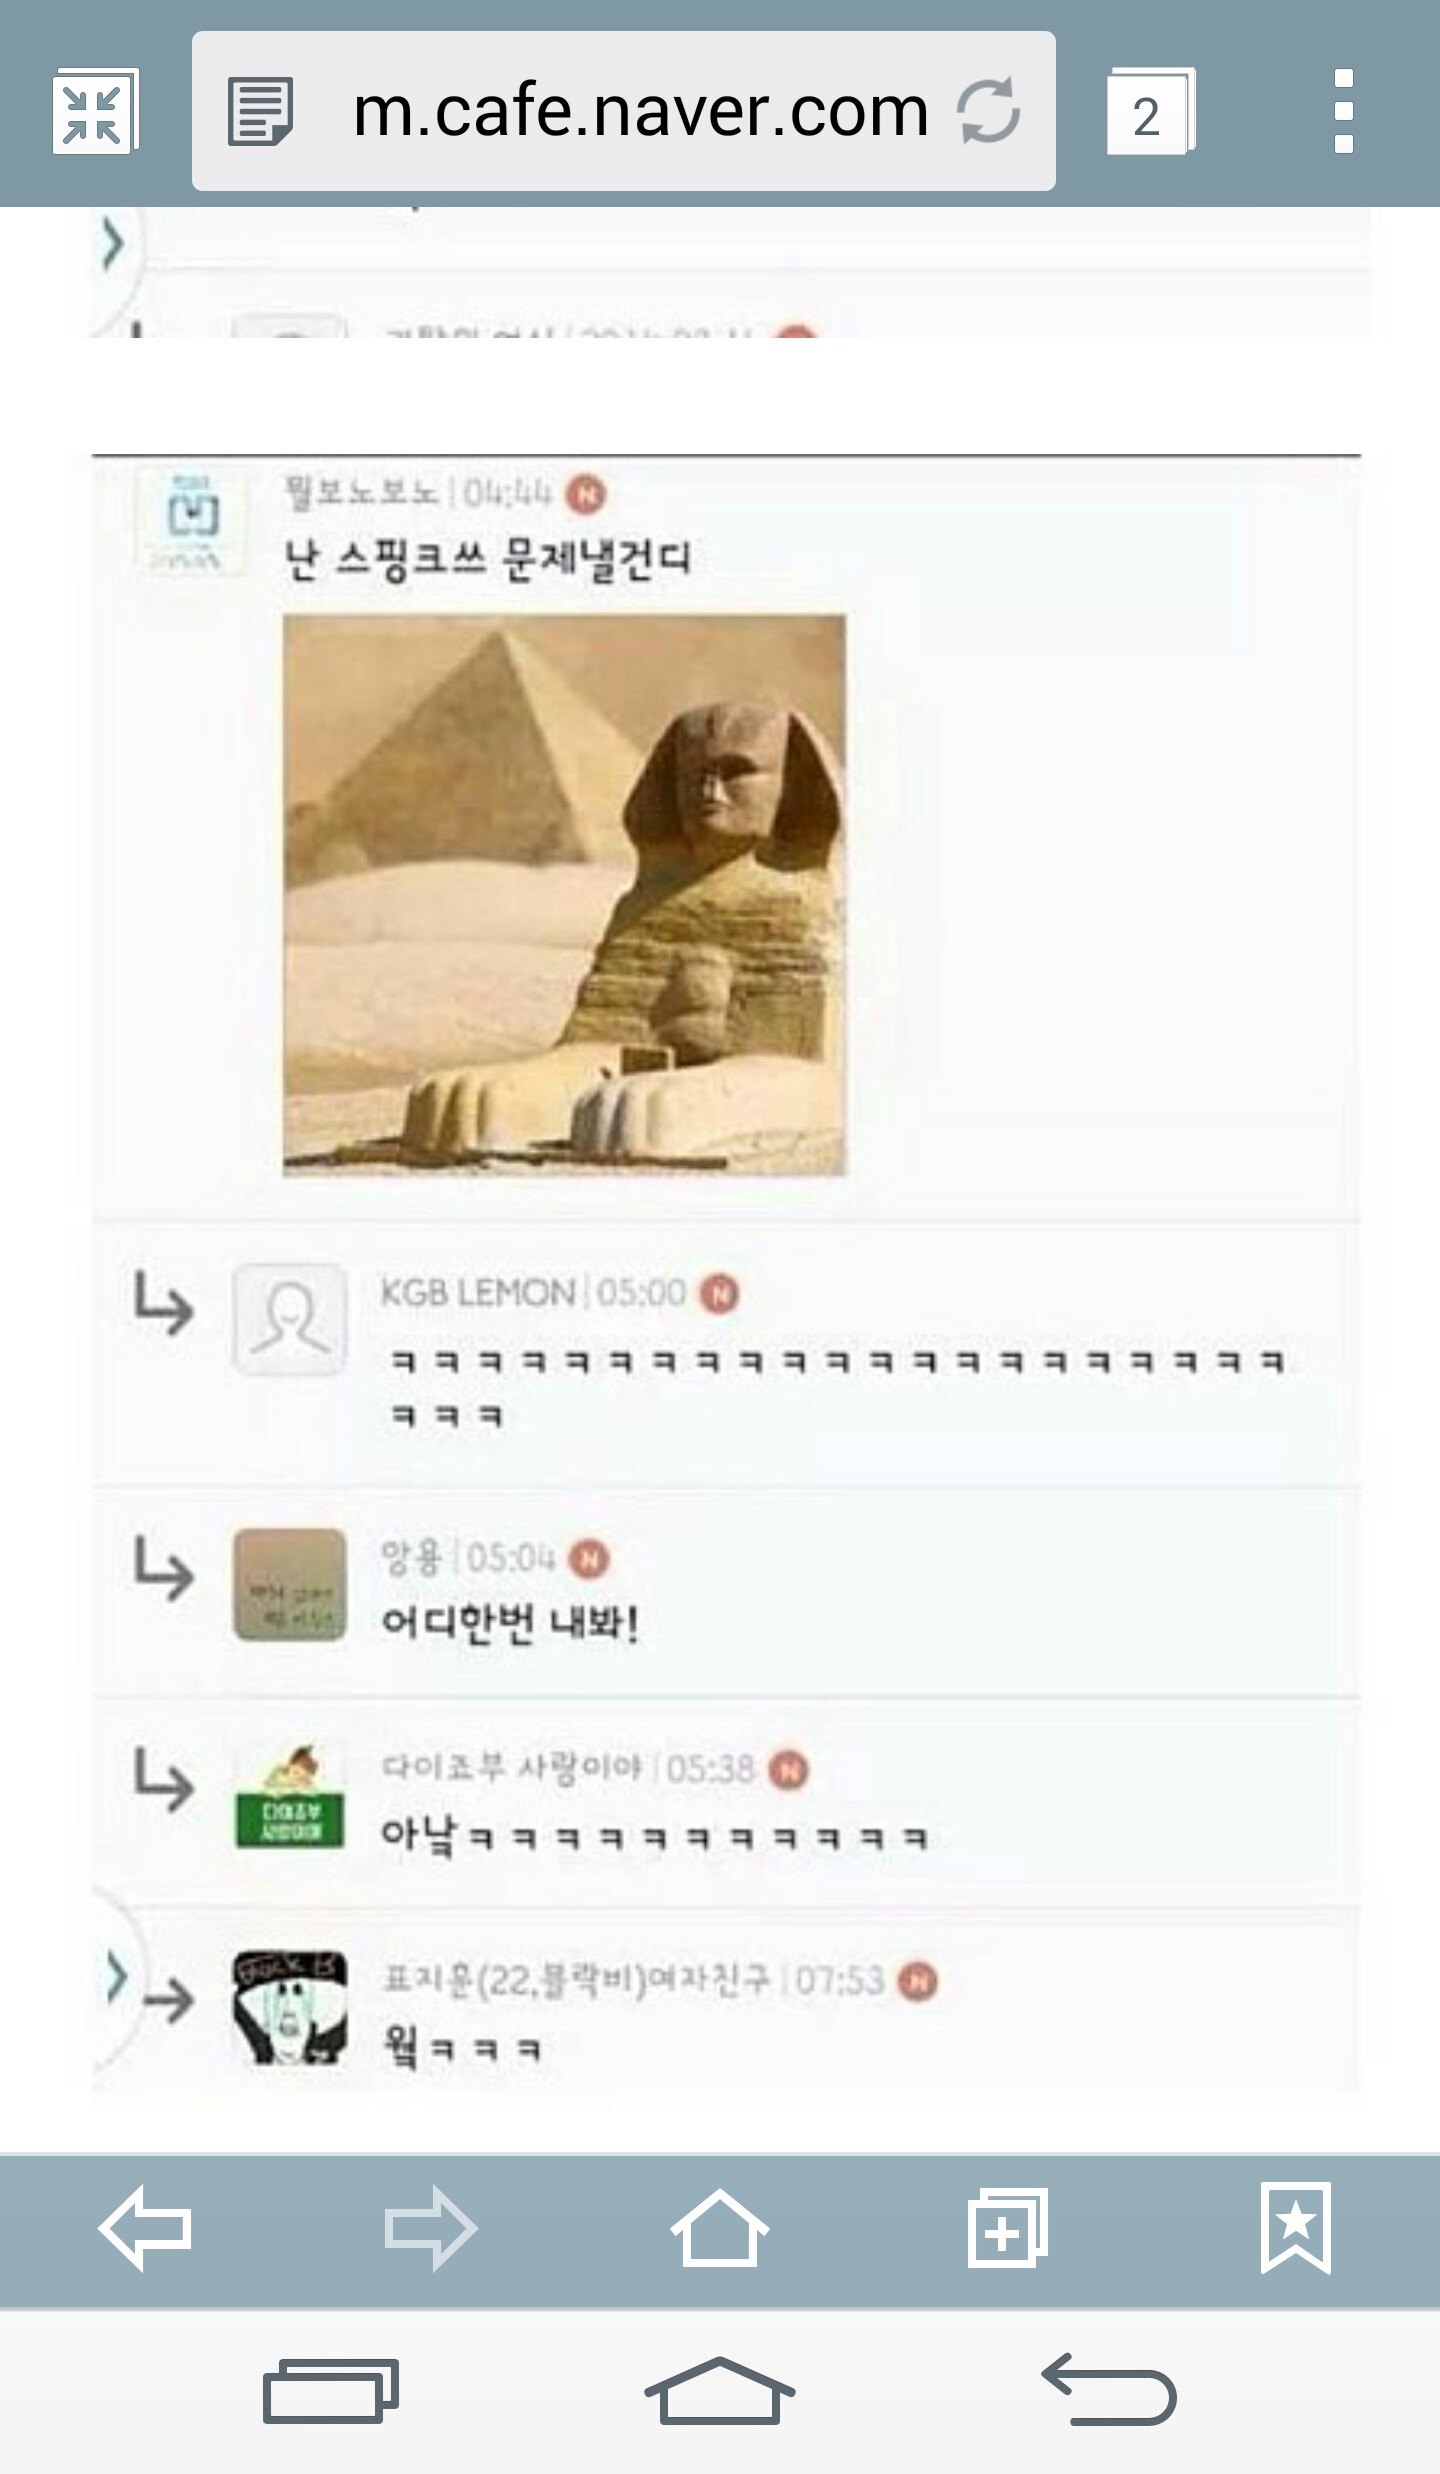
Task: Open the Sphinx and pyramid image
Action: coord(564,895)
